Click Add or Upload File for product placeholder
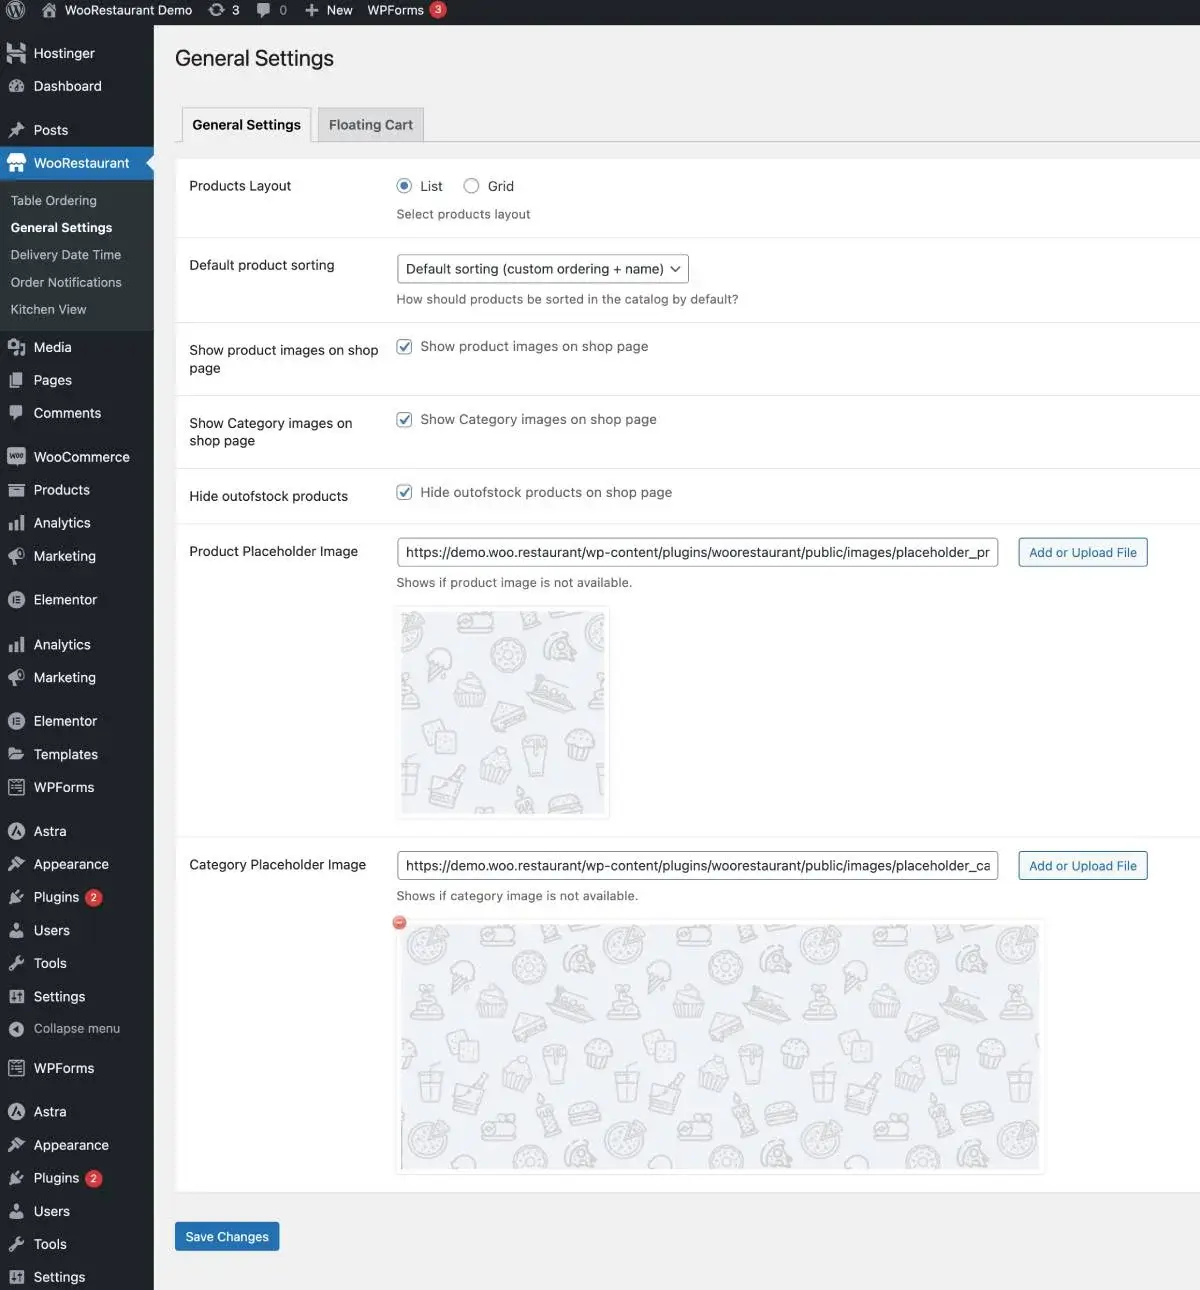Viewport: 1200px width, 1290px height. 1082,553
